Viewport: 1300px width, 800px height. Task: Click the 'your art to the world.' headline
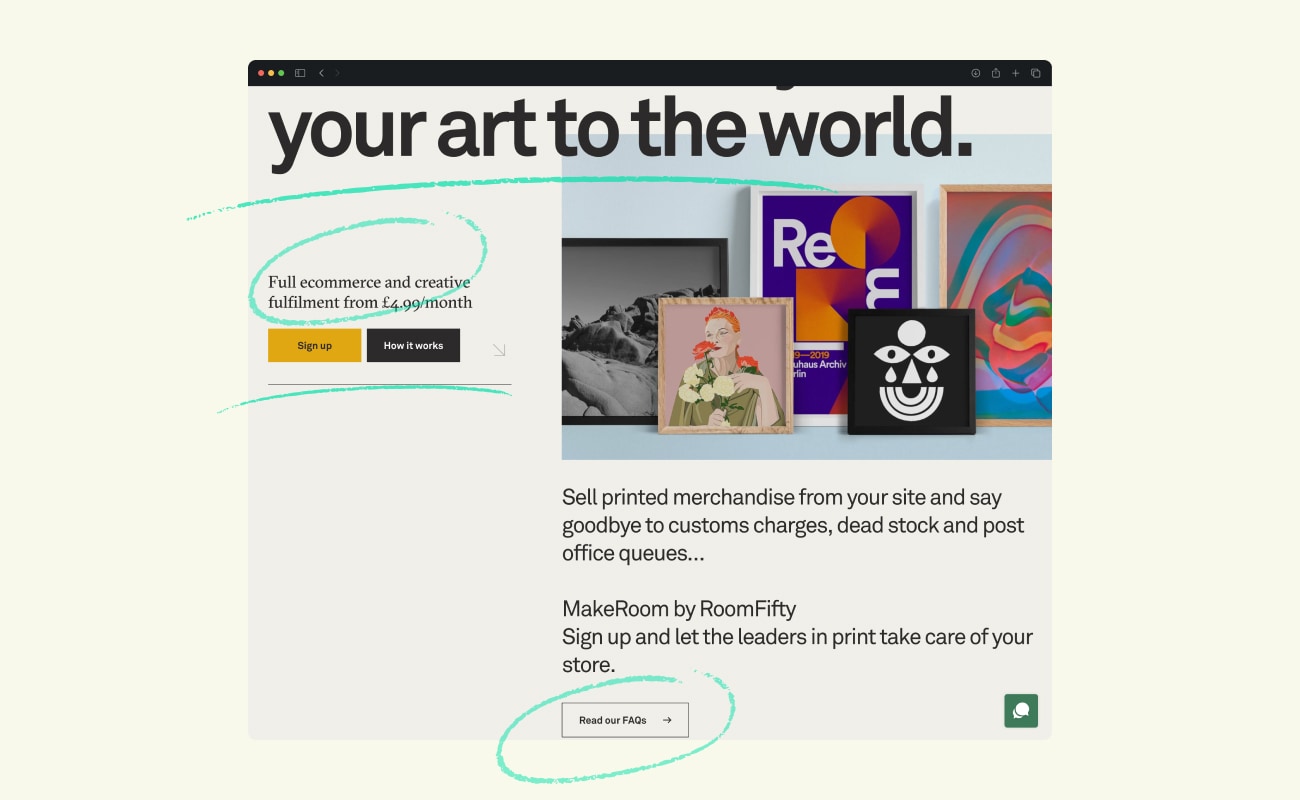click(x=620, y=130)
